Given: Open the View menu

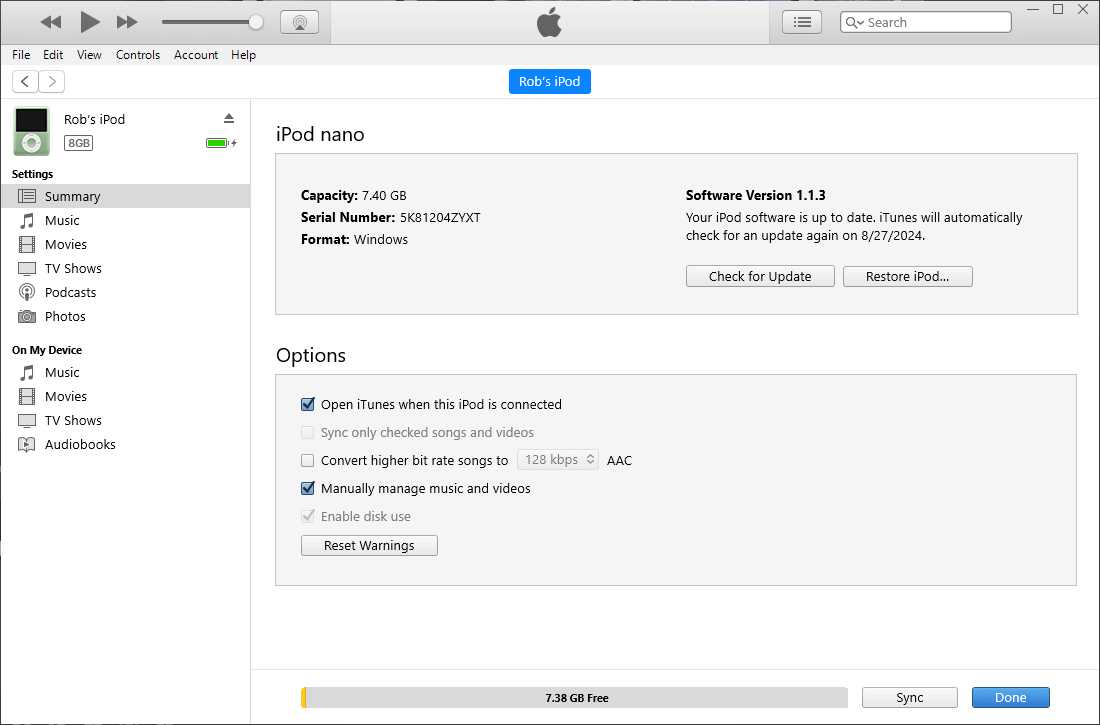Looking at the screenshot, I should (89, 55).
